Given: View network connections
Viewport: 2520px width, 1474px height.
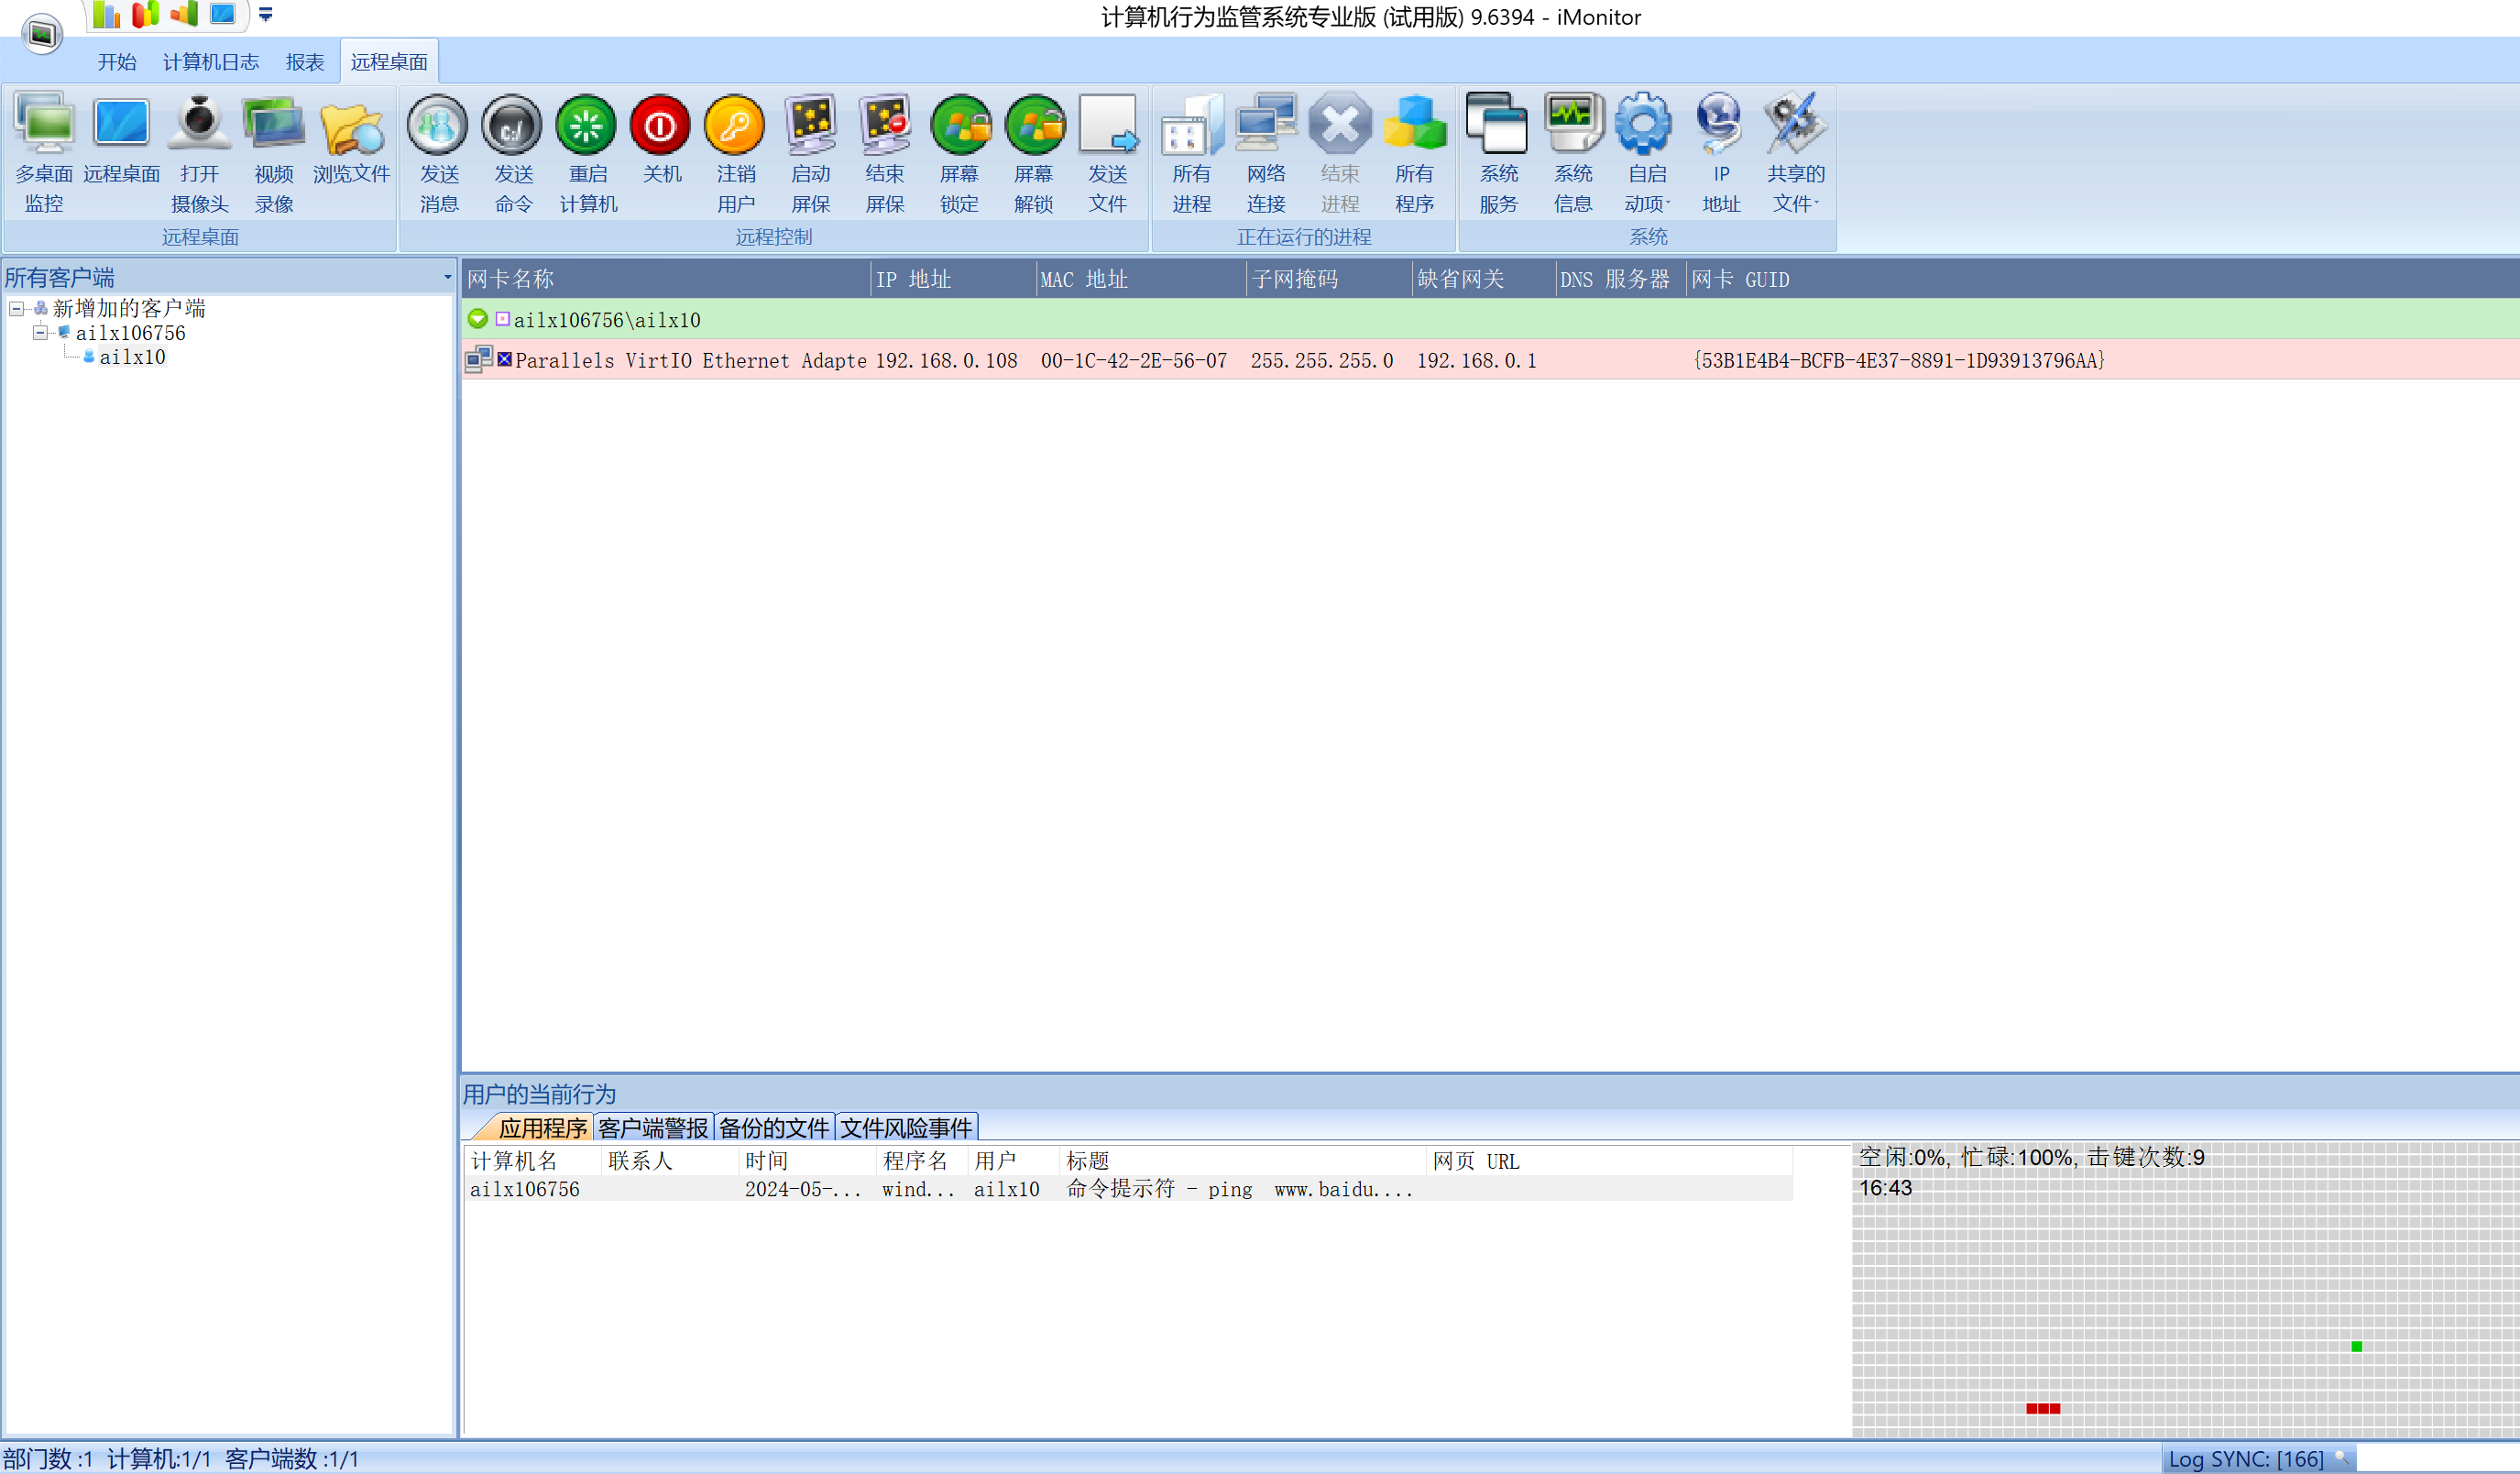Looking at the screenshot, I should click(x=1266, y=153).
